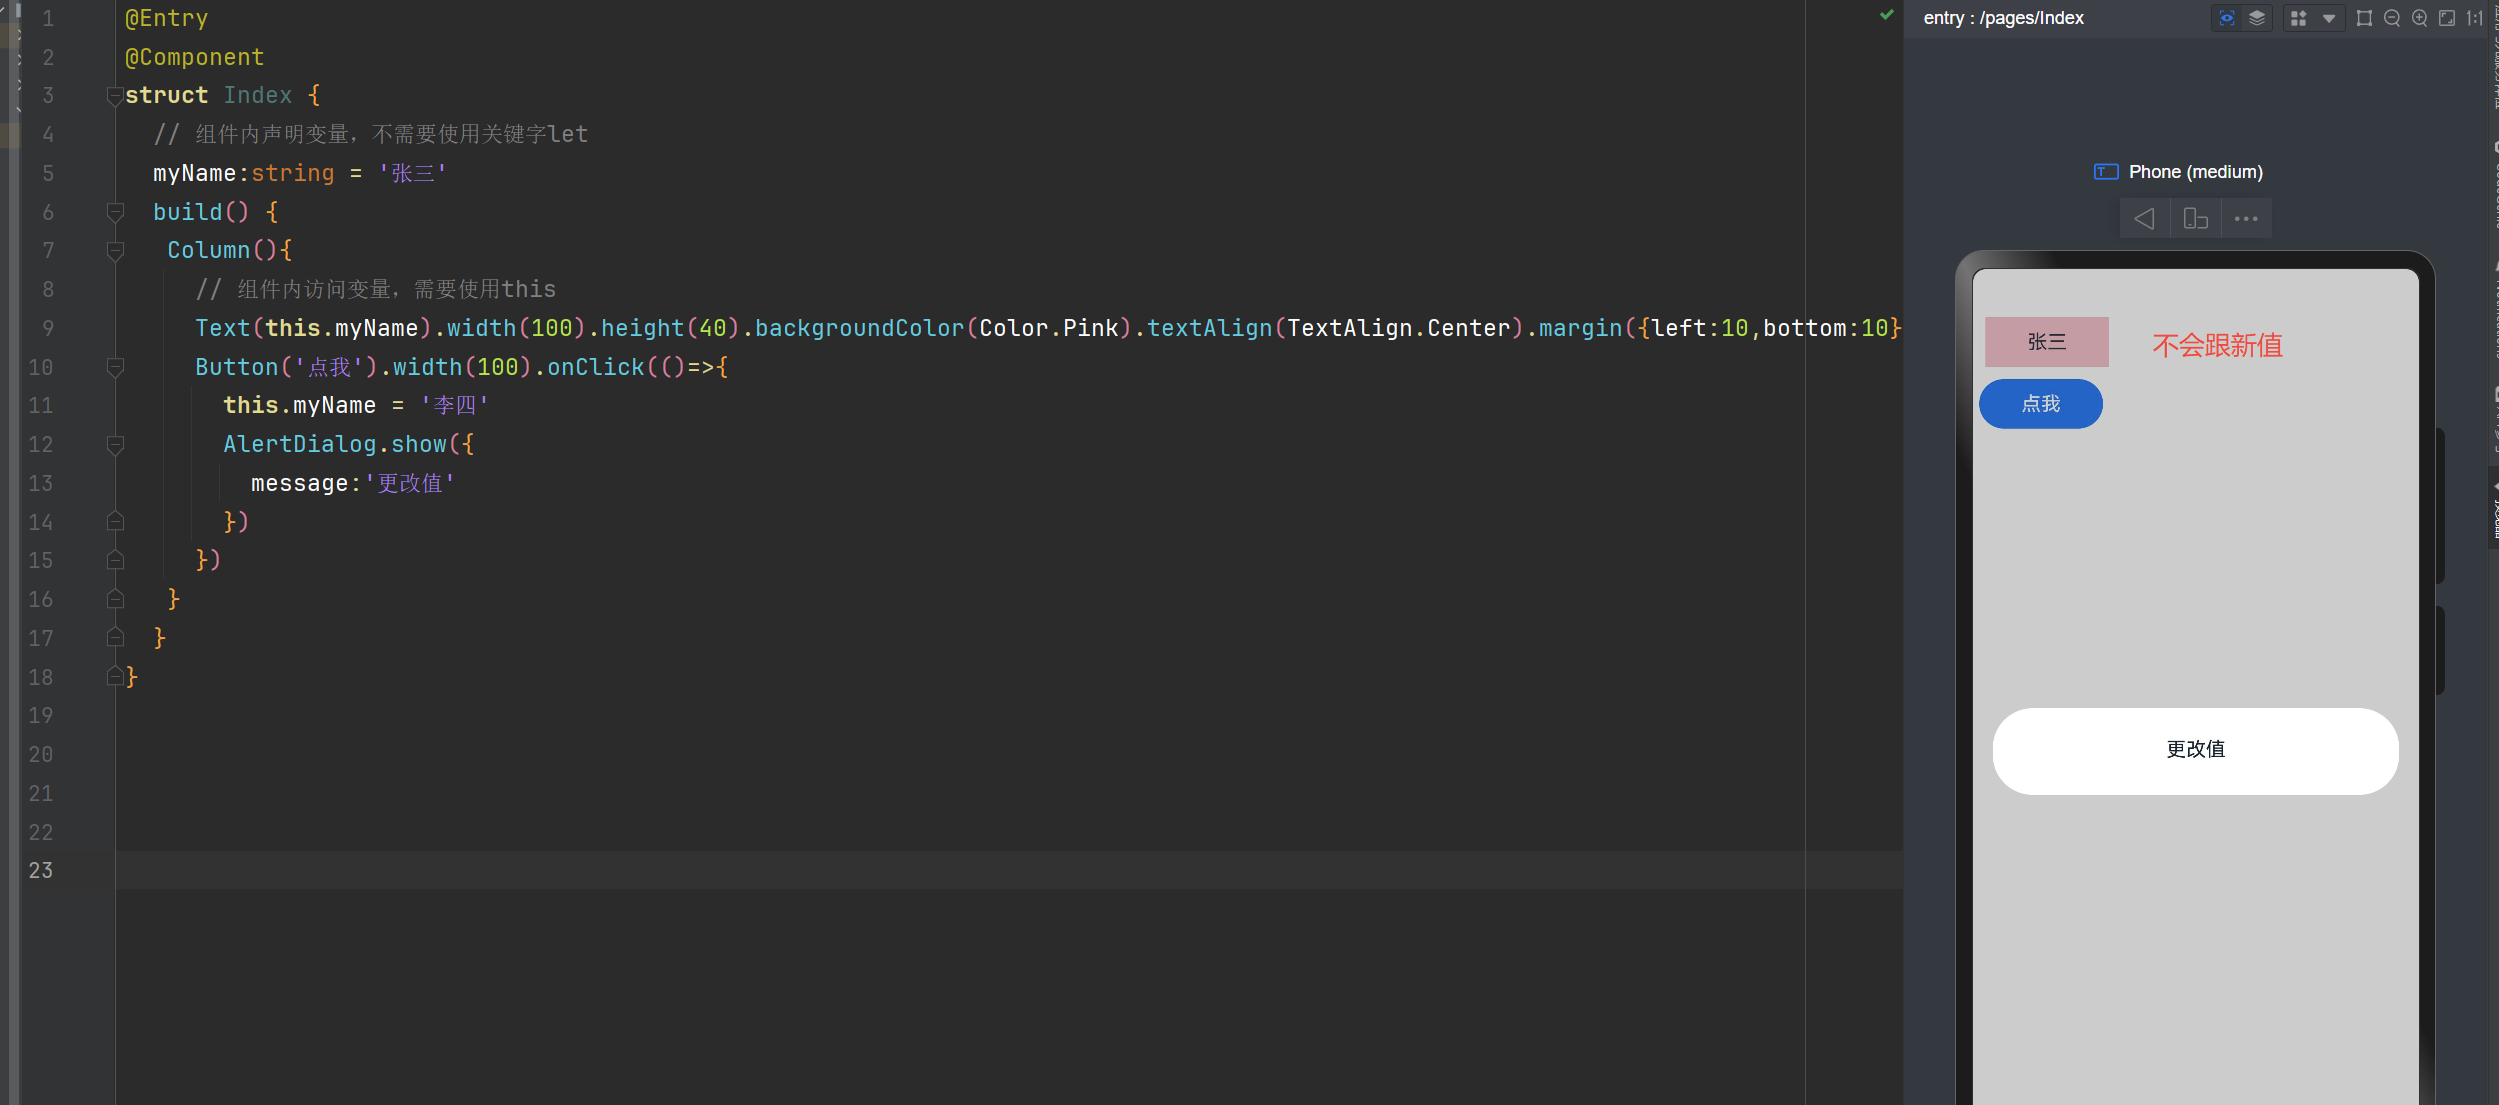Click the Phone (medium) device label
Screen dimensions: 2499x1105
click(x=2196, y=172)
